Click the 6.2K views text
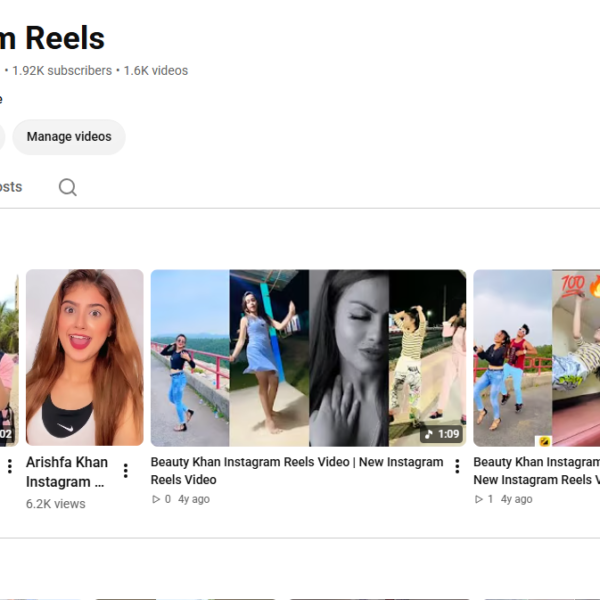Screen dimensions: 600x600 click(x=55, y=504)
